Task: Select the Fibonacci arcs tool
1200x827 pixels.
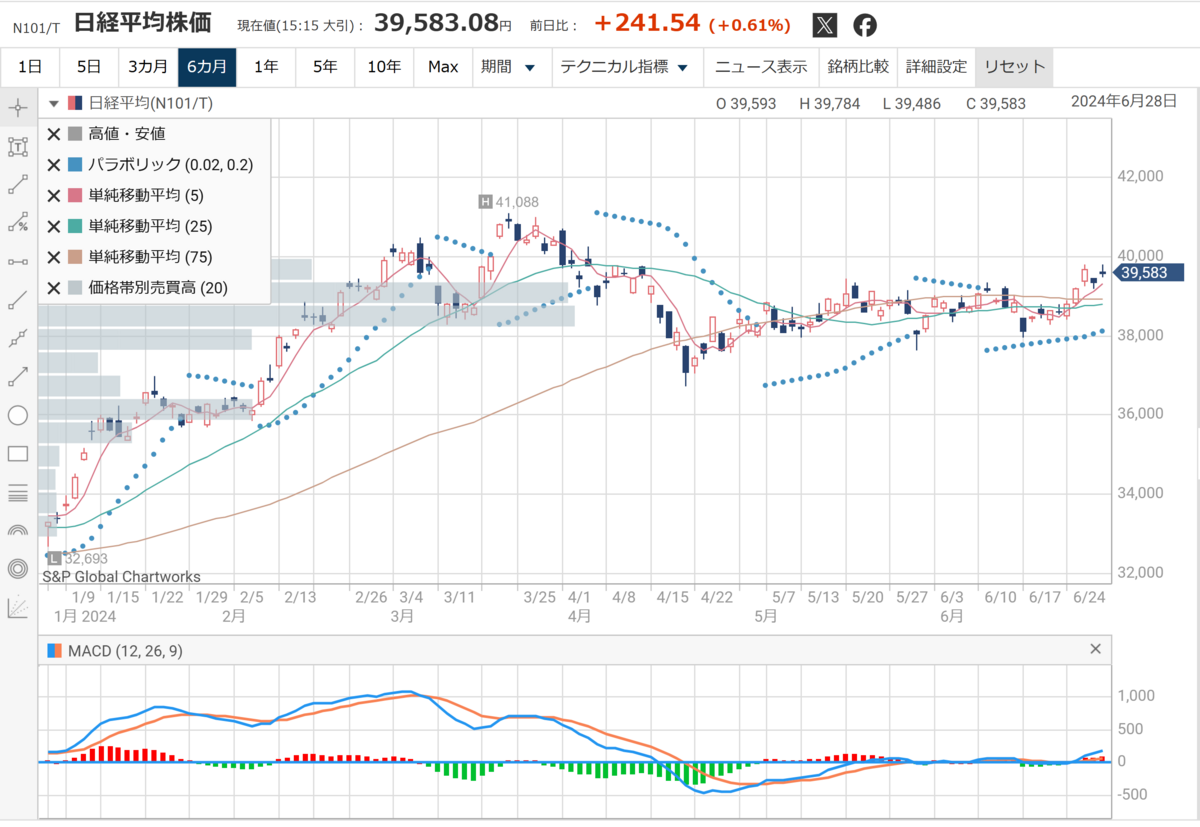Action: (17, 530)
